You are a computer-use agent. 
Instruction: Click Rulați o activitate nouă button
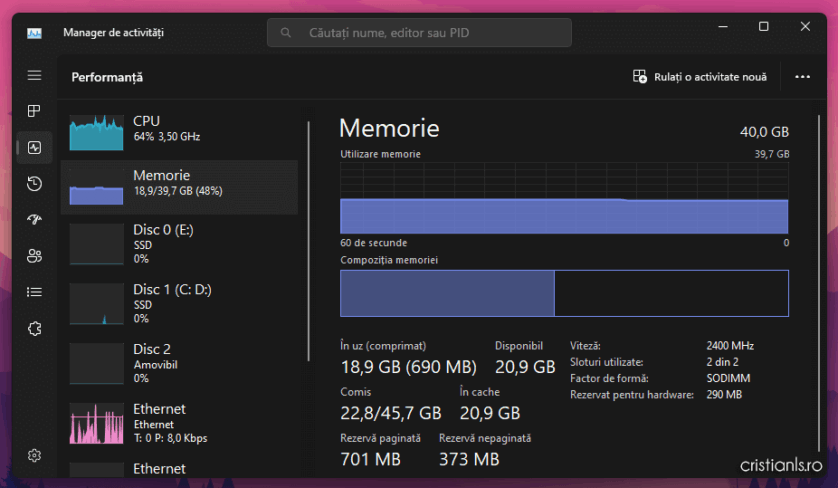pos(700,77)
